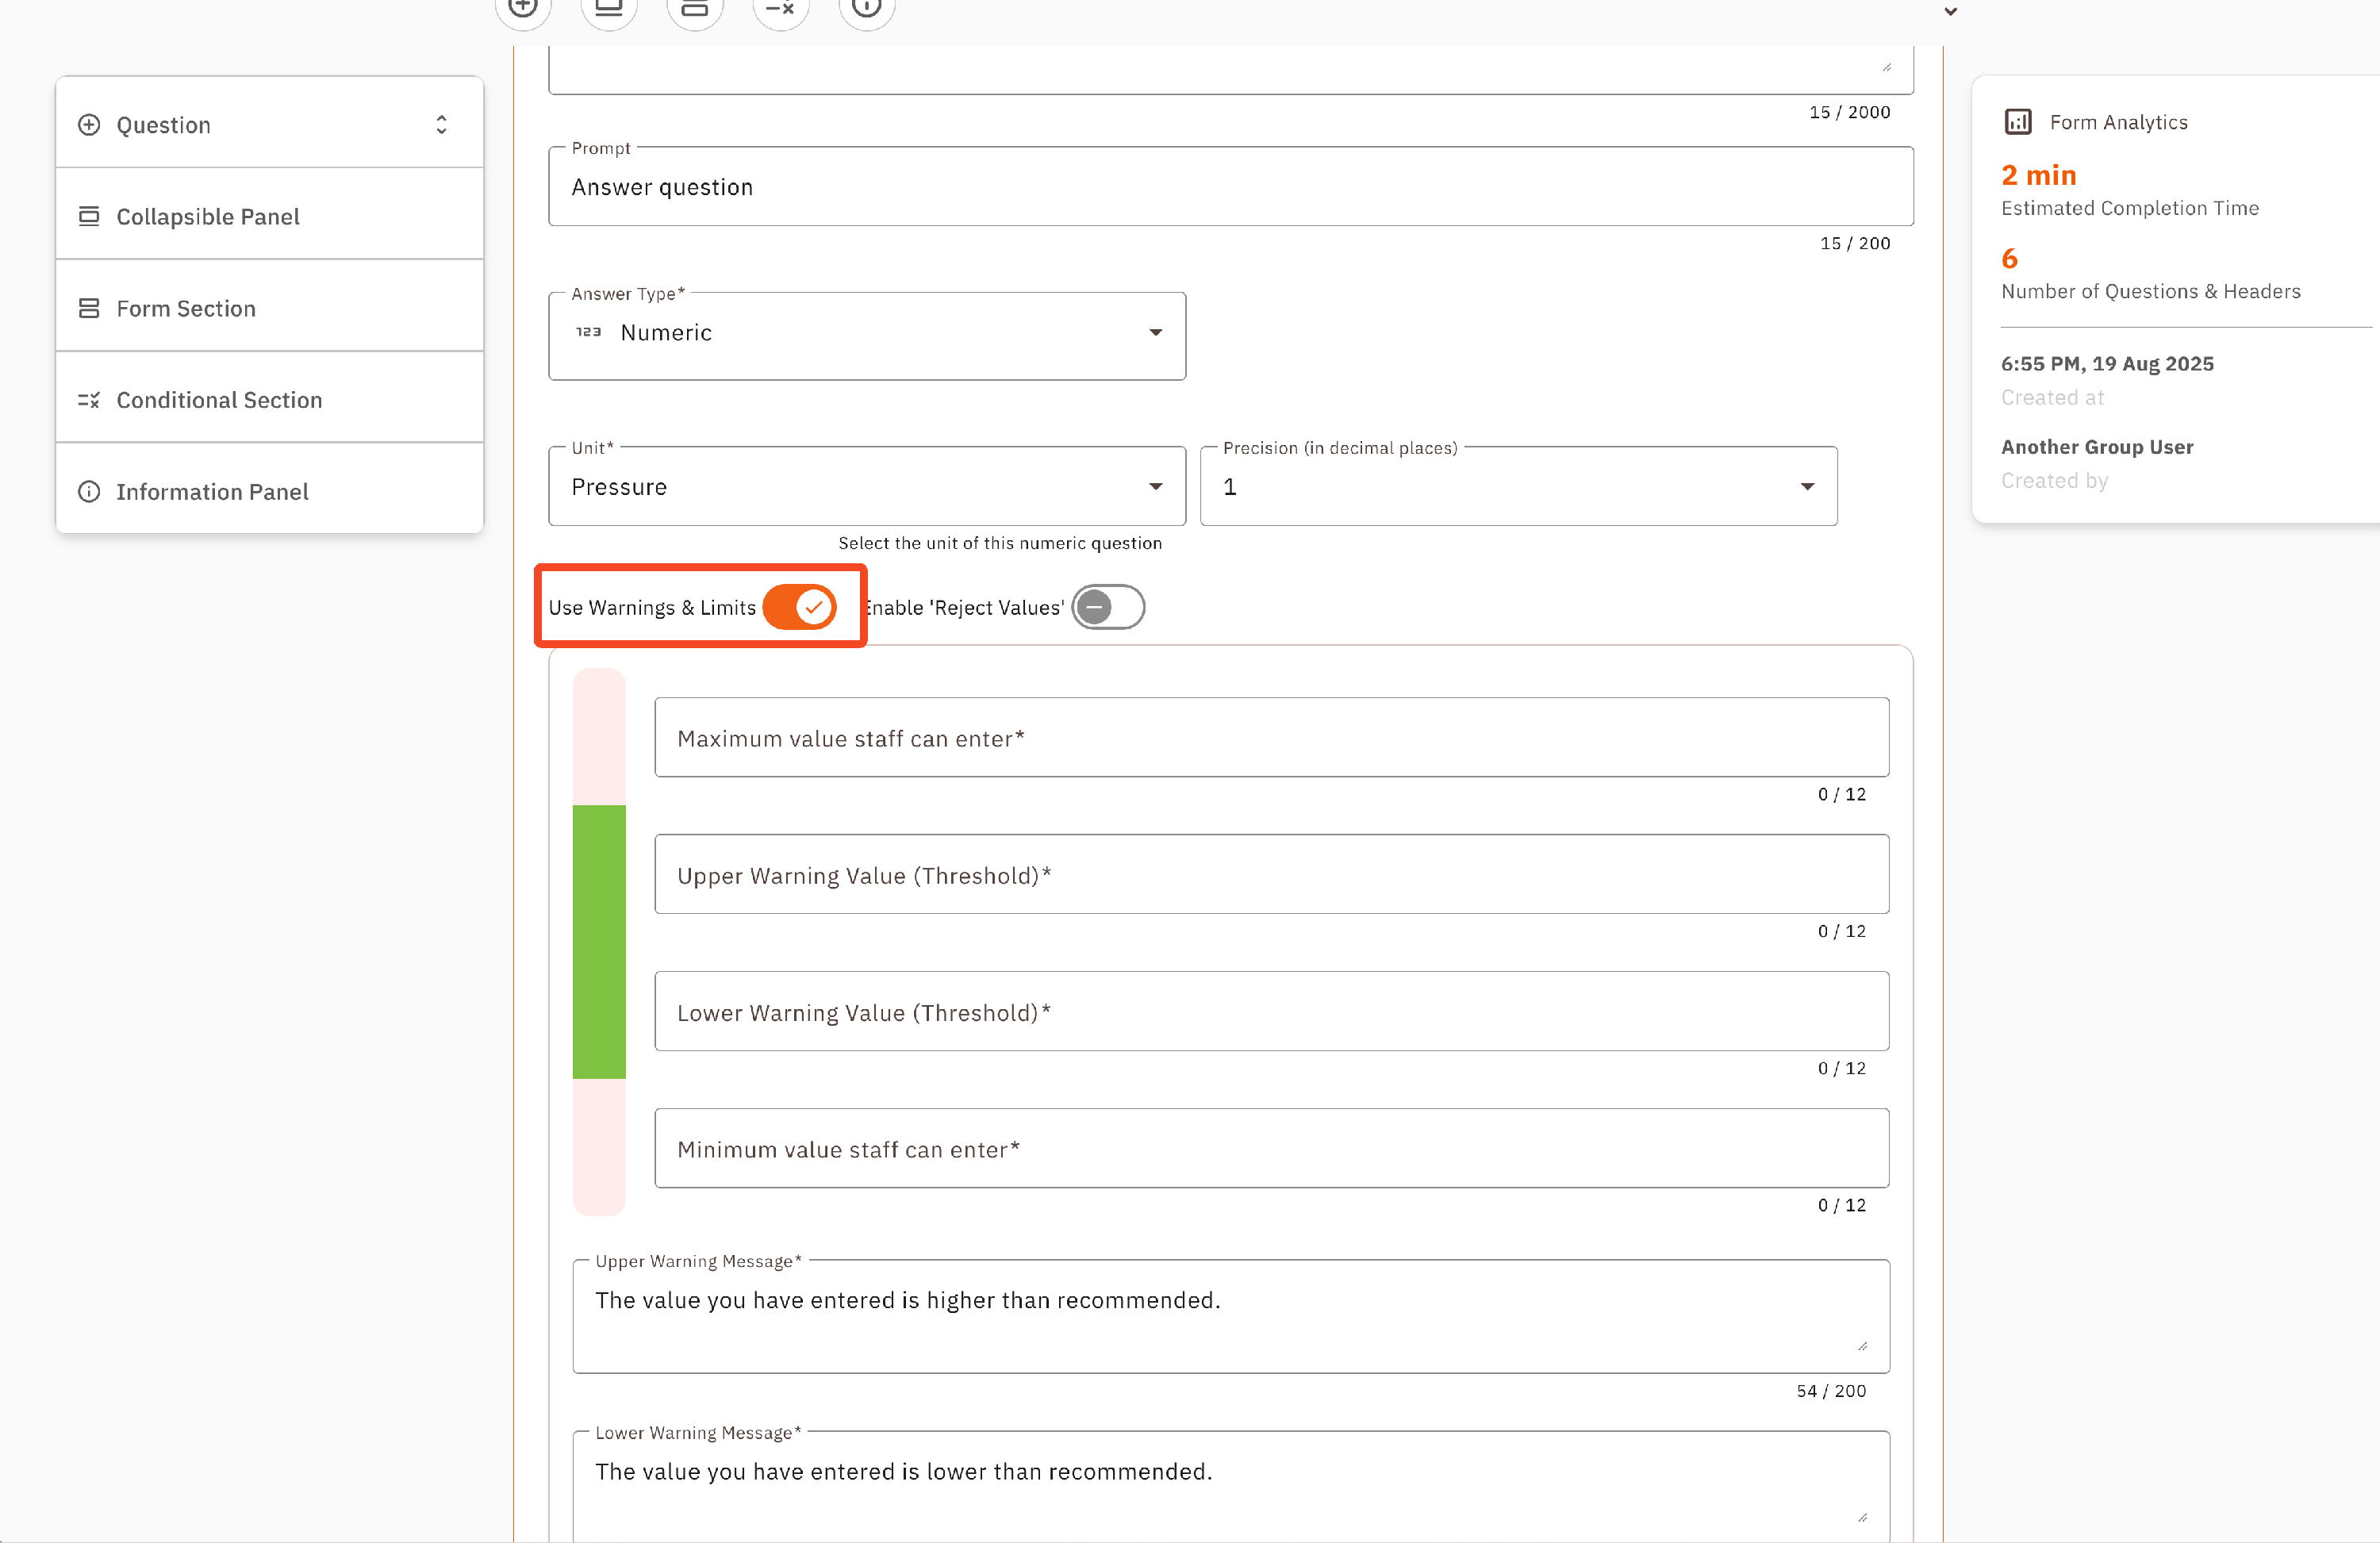This screenshot has height=1543, width=2380.
Task: Click the green range indicator bar
Action: click(x=599, y=941)
